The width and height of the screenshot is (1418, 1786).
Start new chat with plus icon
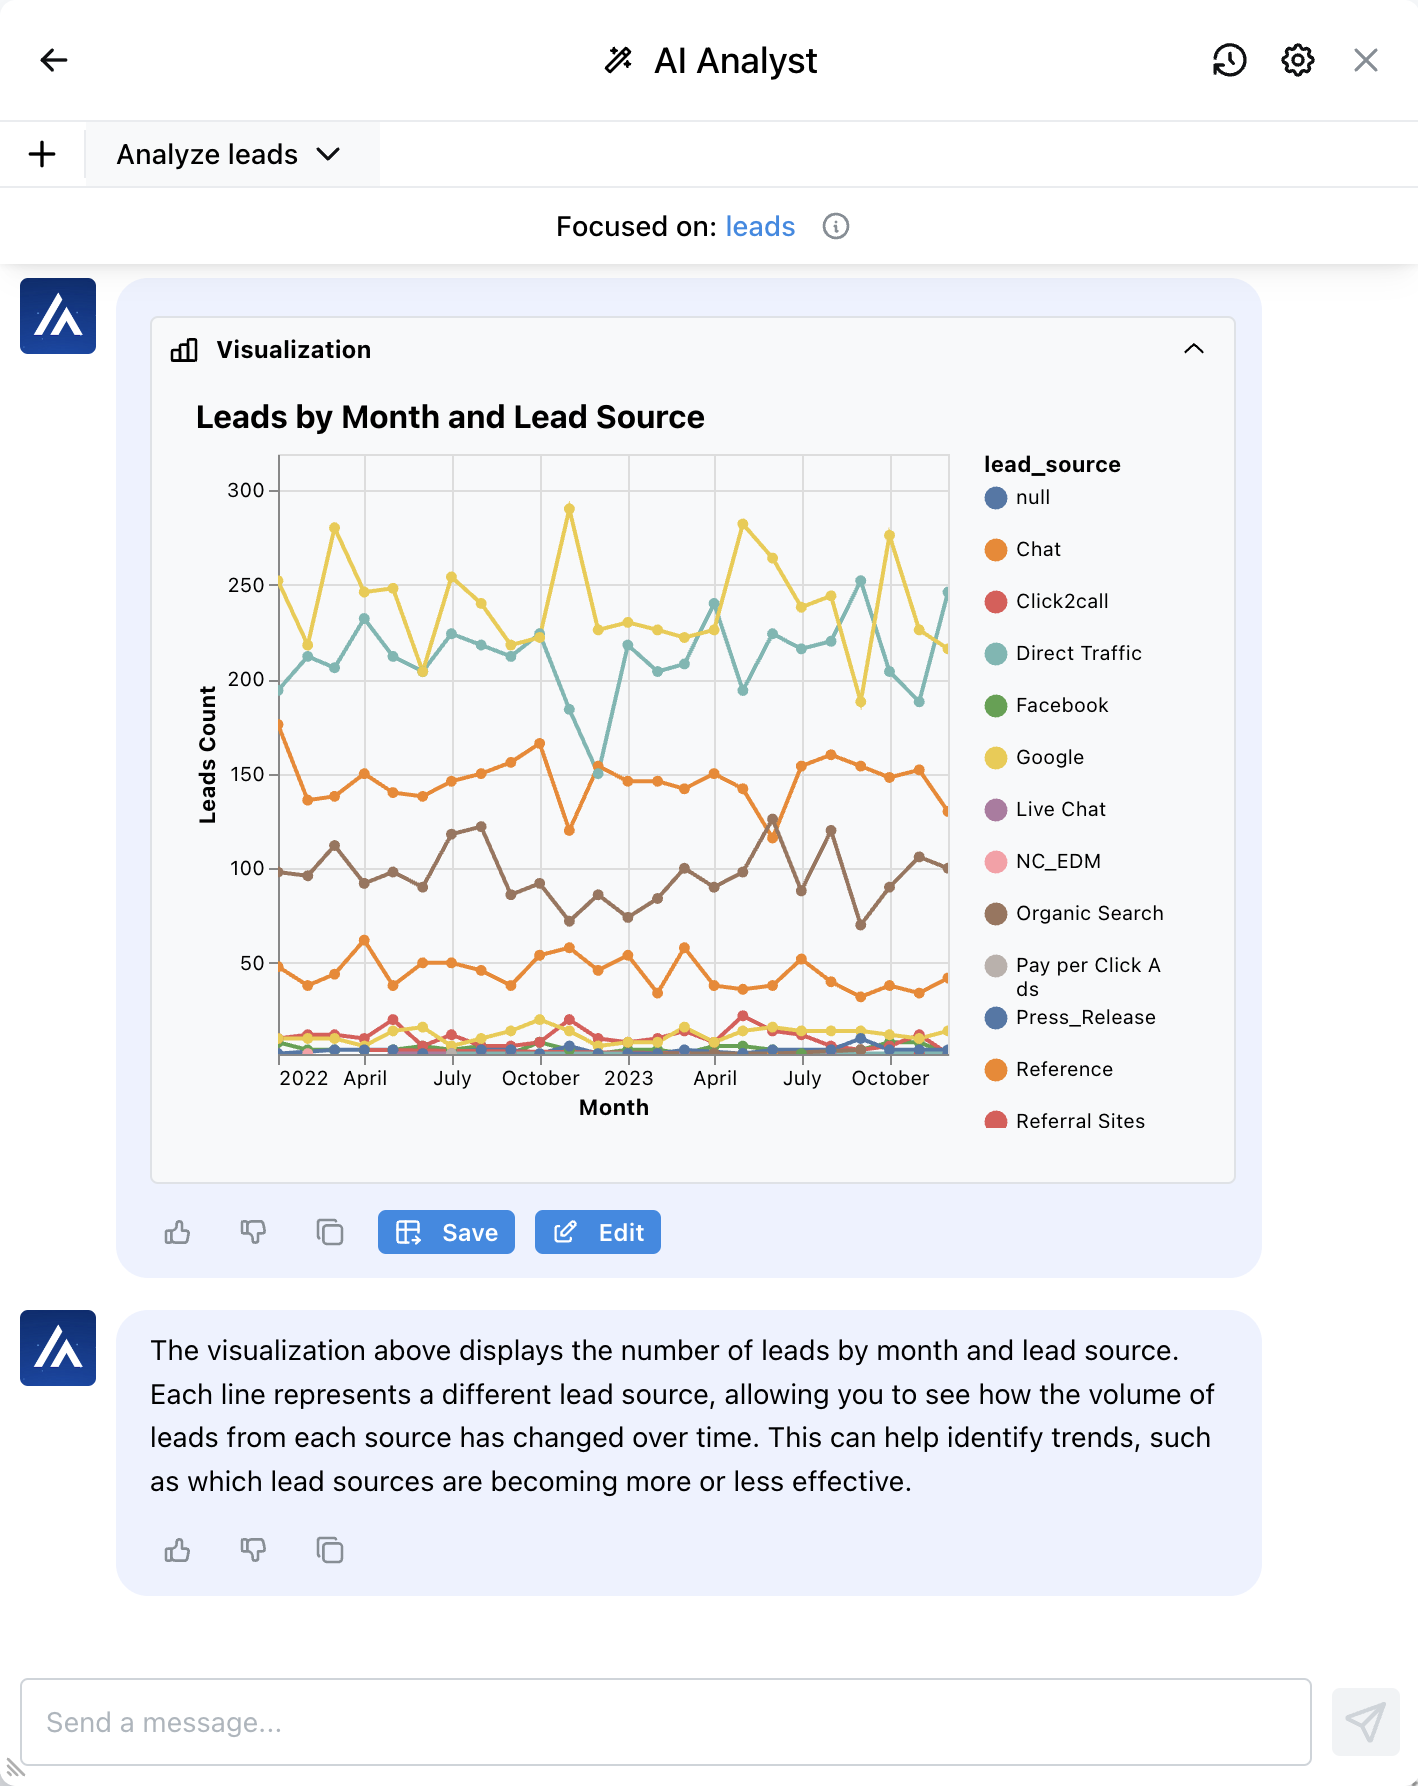coord(42,154)
